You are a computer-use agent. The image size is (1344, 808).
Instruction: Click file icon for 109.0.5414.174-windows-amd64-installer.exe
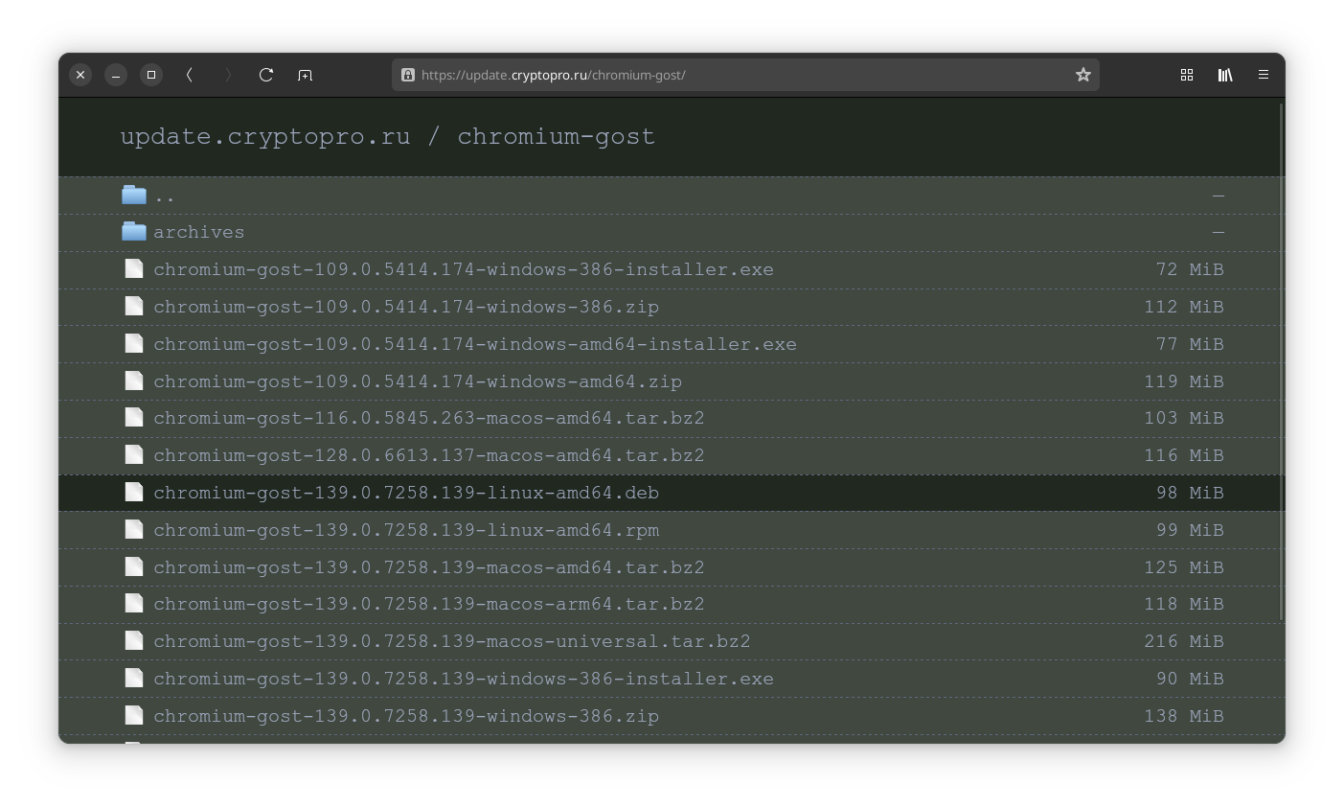pyautogui.click(x=134, y=344)
